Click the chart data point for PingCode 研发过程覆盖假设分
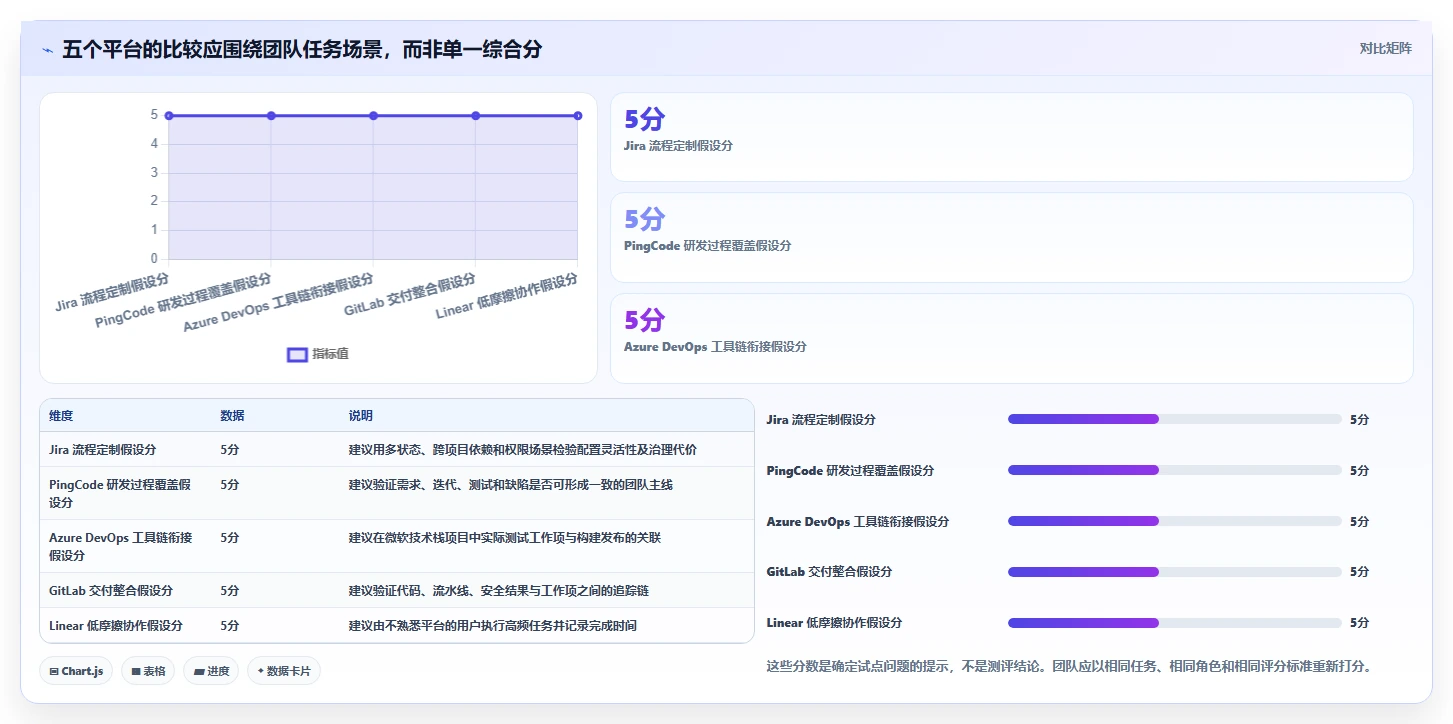The image size is (1453, 724). [x=271, y=116]
